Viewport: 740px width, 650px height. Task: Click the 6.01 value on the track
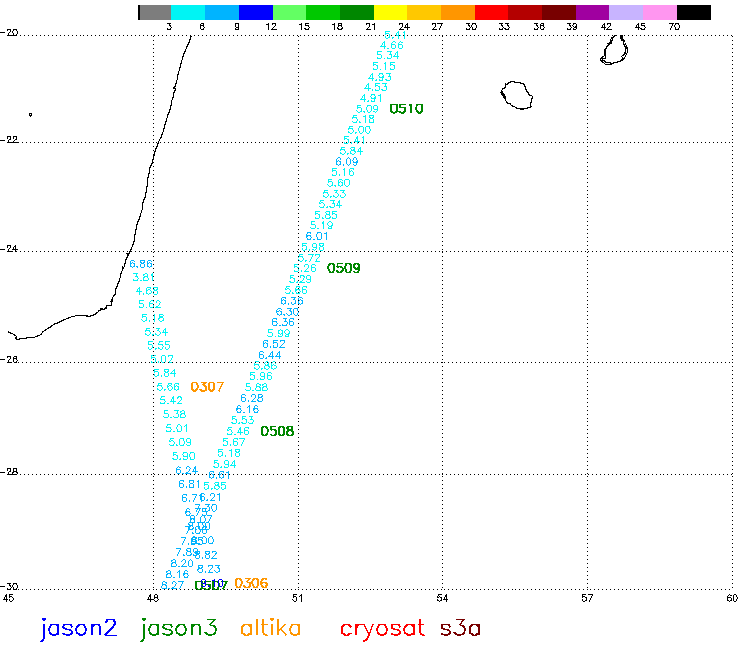[317, 236]
